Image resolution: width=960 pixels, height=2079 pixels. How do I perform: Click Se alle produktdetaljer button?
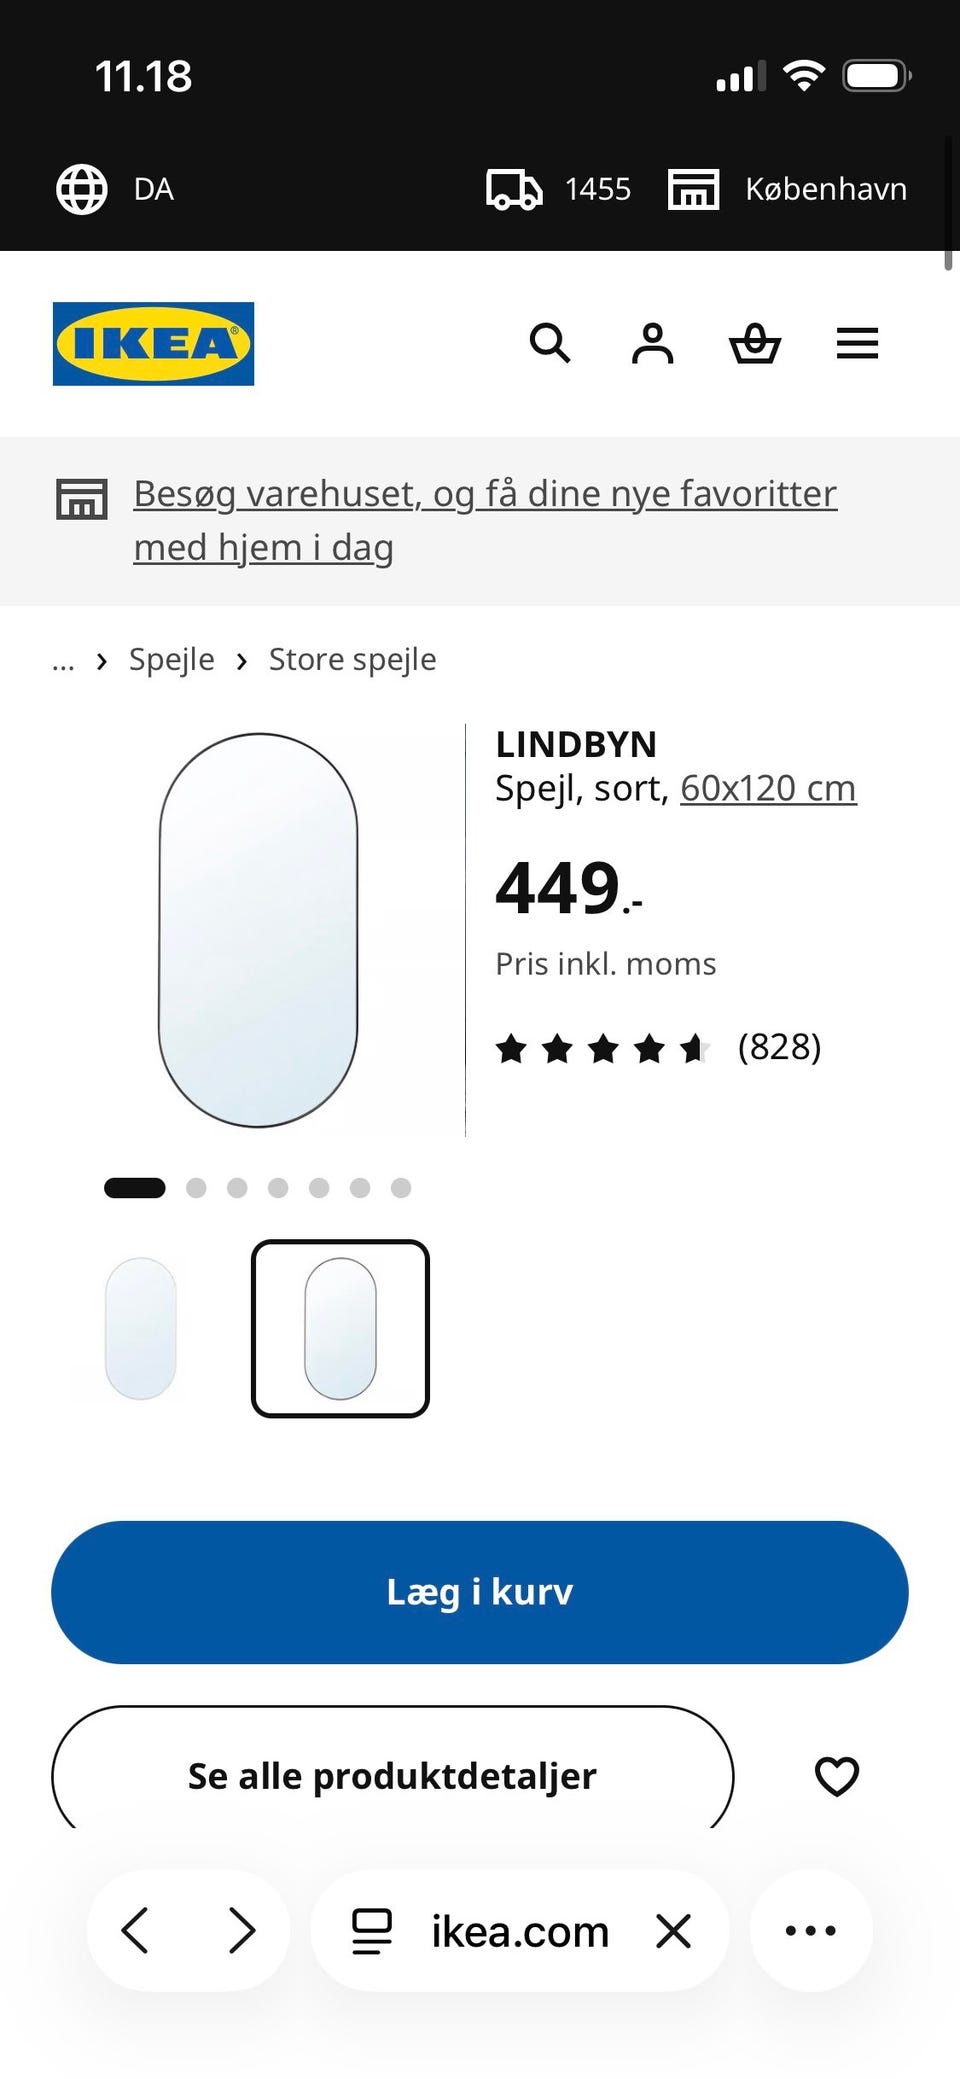click(392, 1776)
